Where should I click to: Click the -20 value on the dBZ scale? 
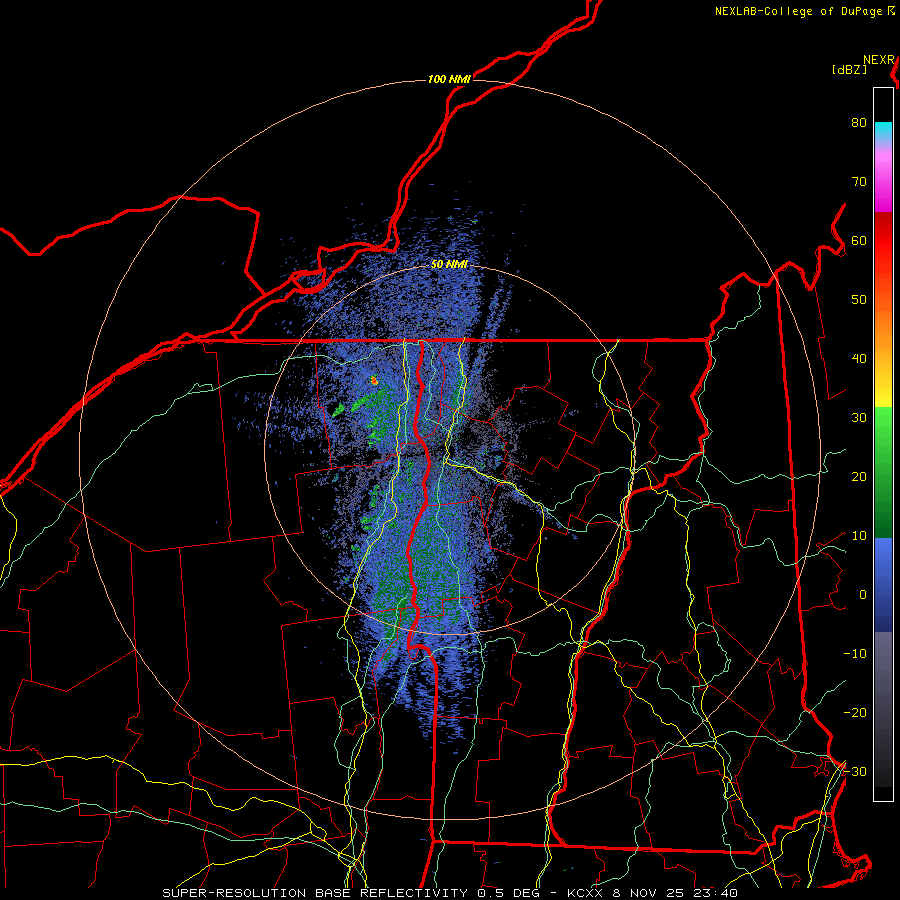coord(855,712)
